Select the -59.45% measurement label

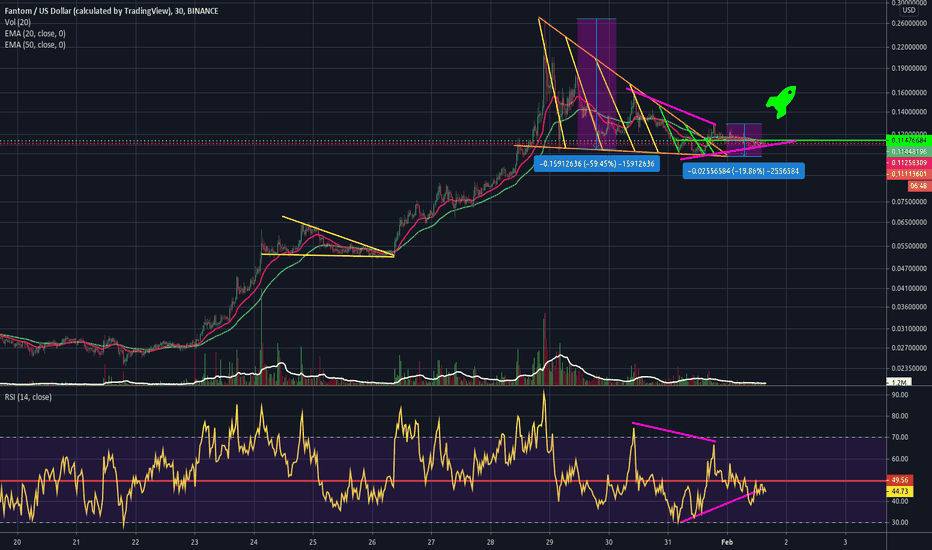597,164
